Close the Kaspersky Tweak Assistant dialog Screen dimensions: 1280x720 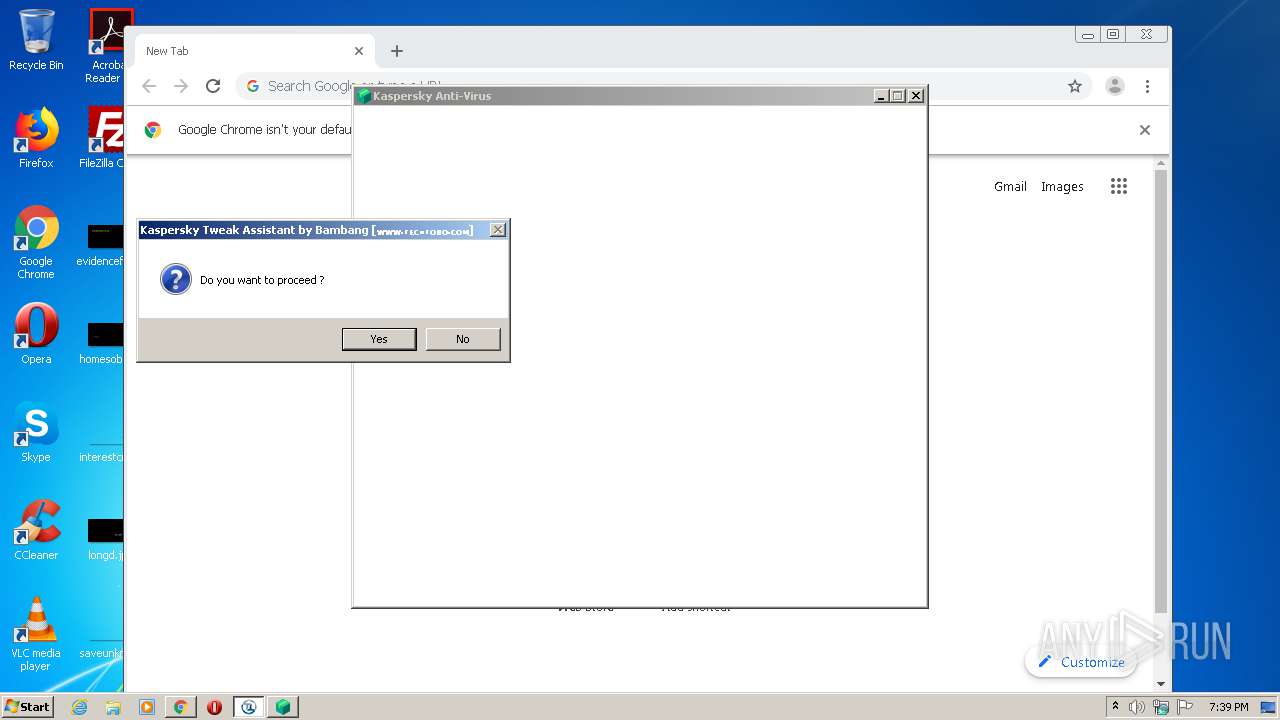[x=497, y=230]
